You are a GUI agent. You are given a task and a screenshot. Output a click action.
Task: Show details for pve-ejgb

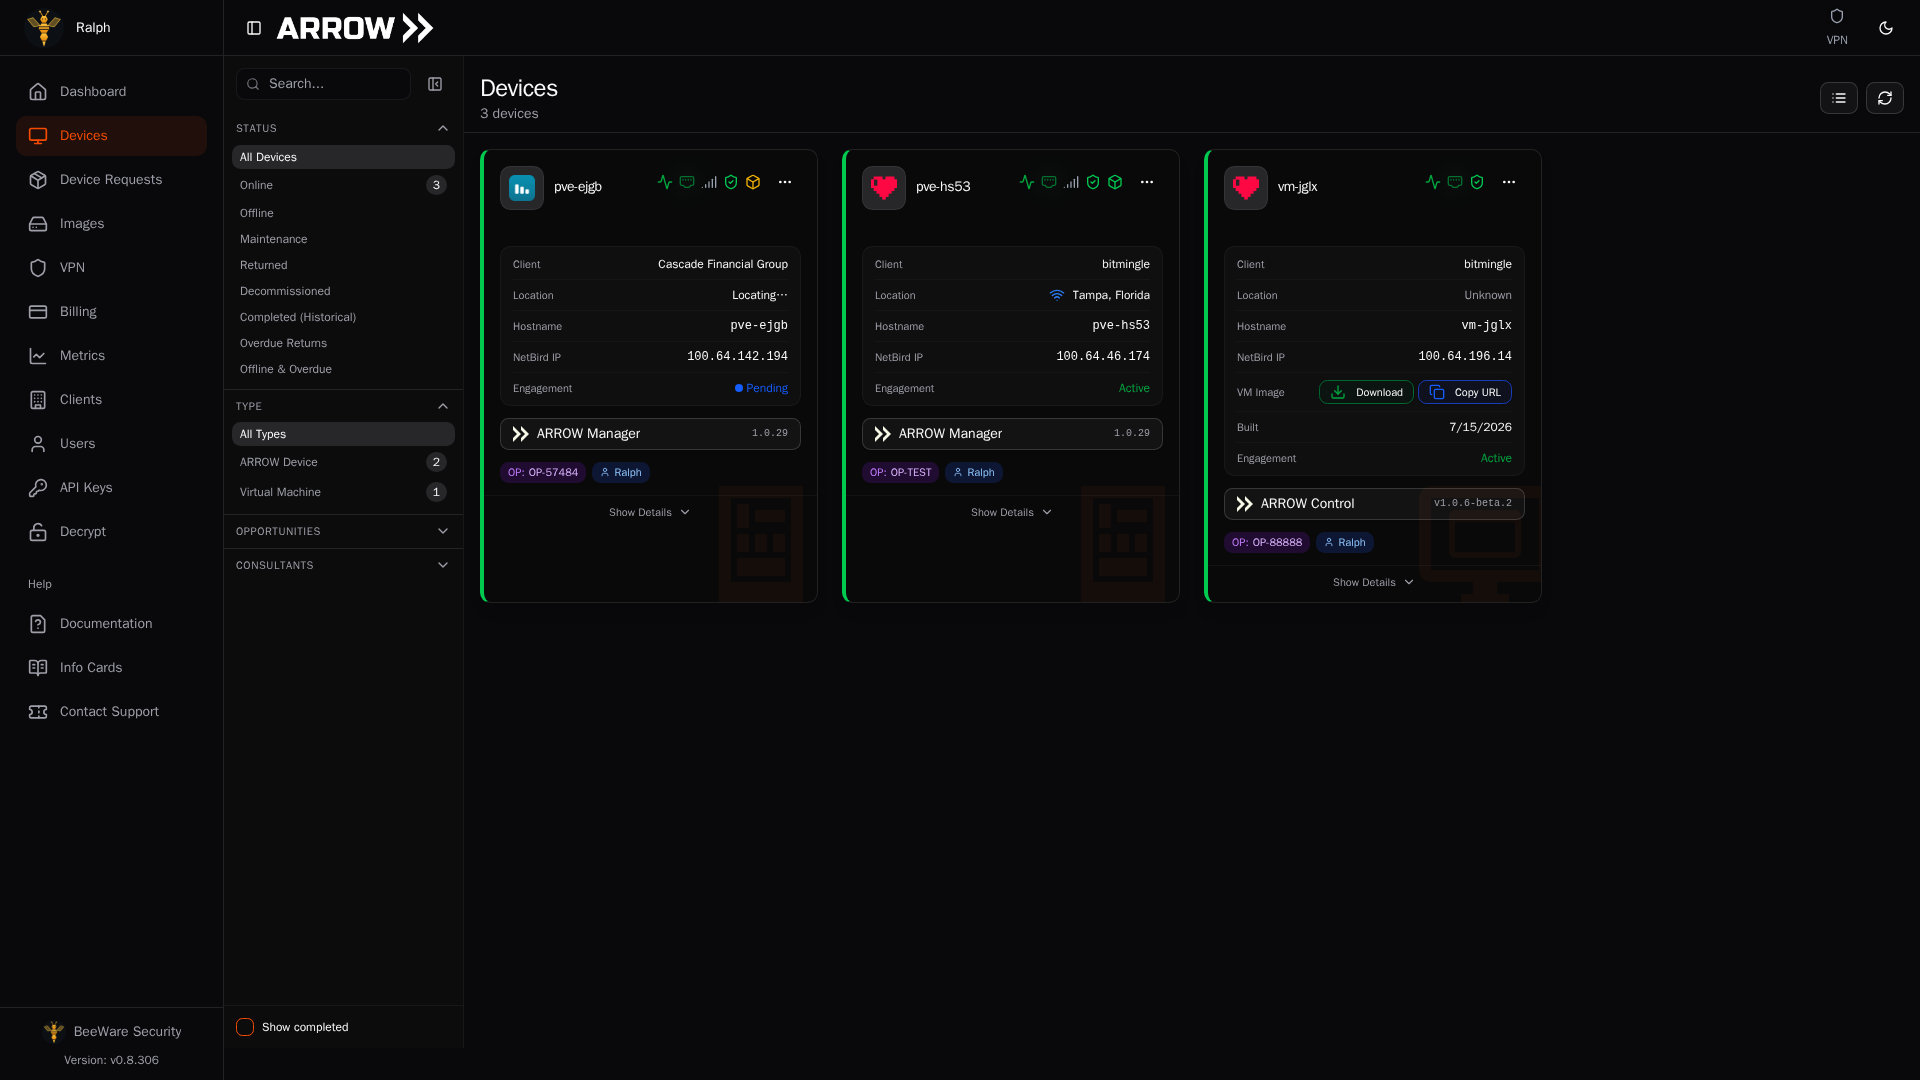[650, 513]
